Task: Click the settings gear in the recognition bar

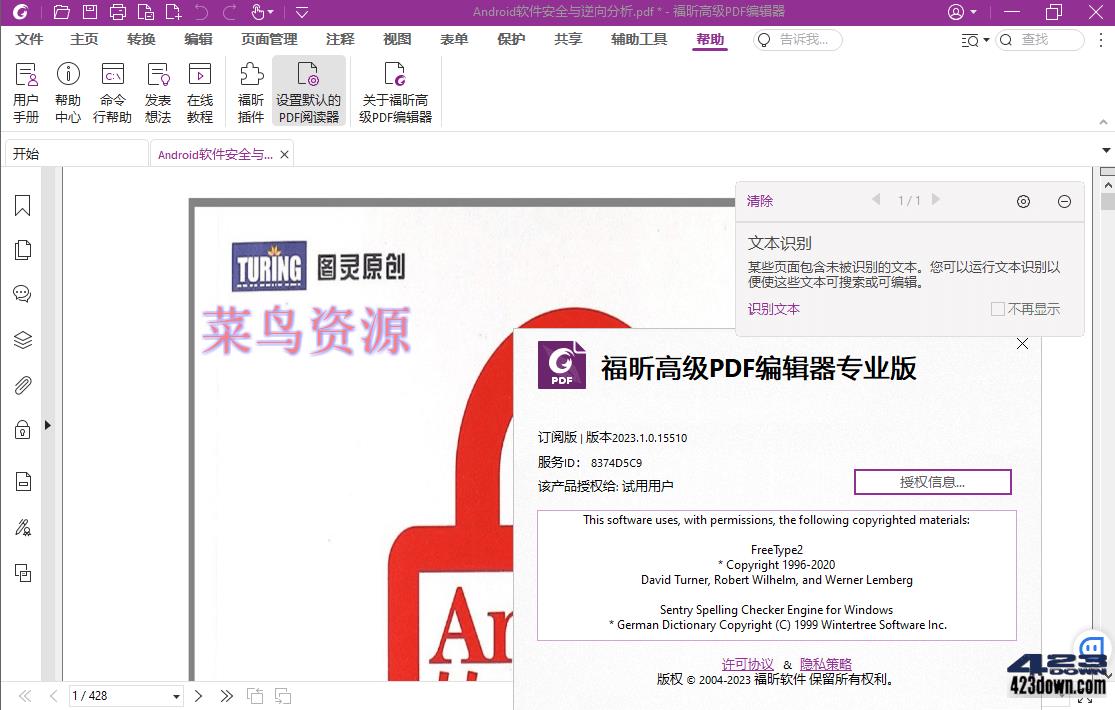Action: point(1023,201)
